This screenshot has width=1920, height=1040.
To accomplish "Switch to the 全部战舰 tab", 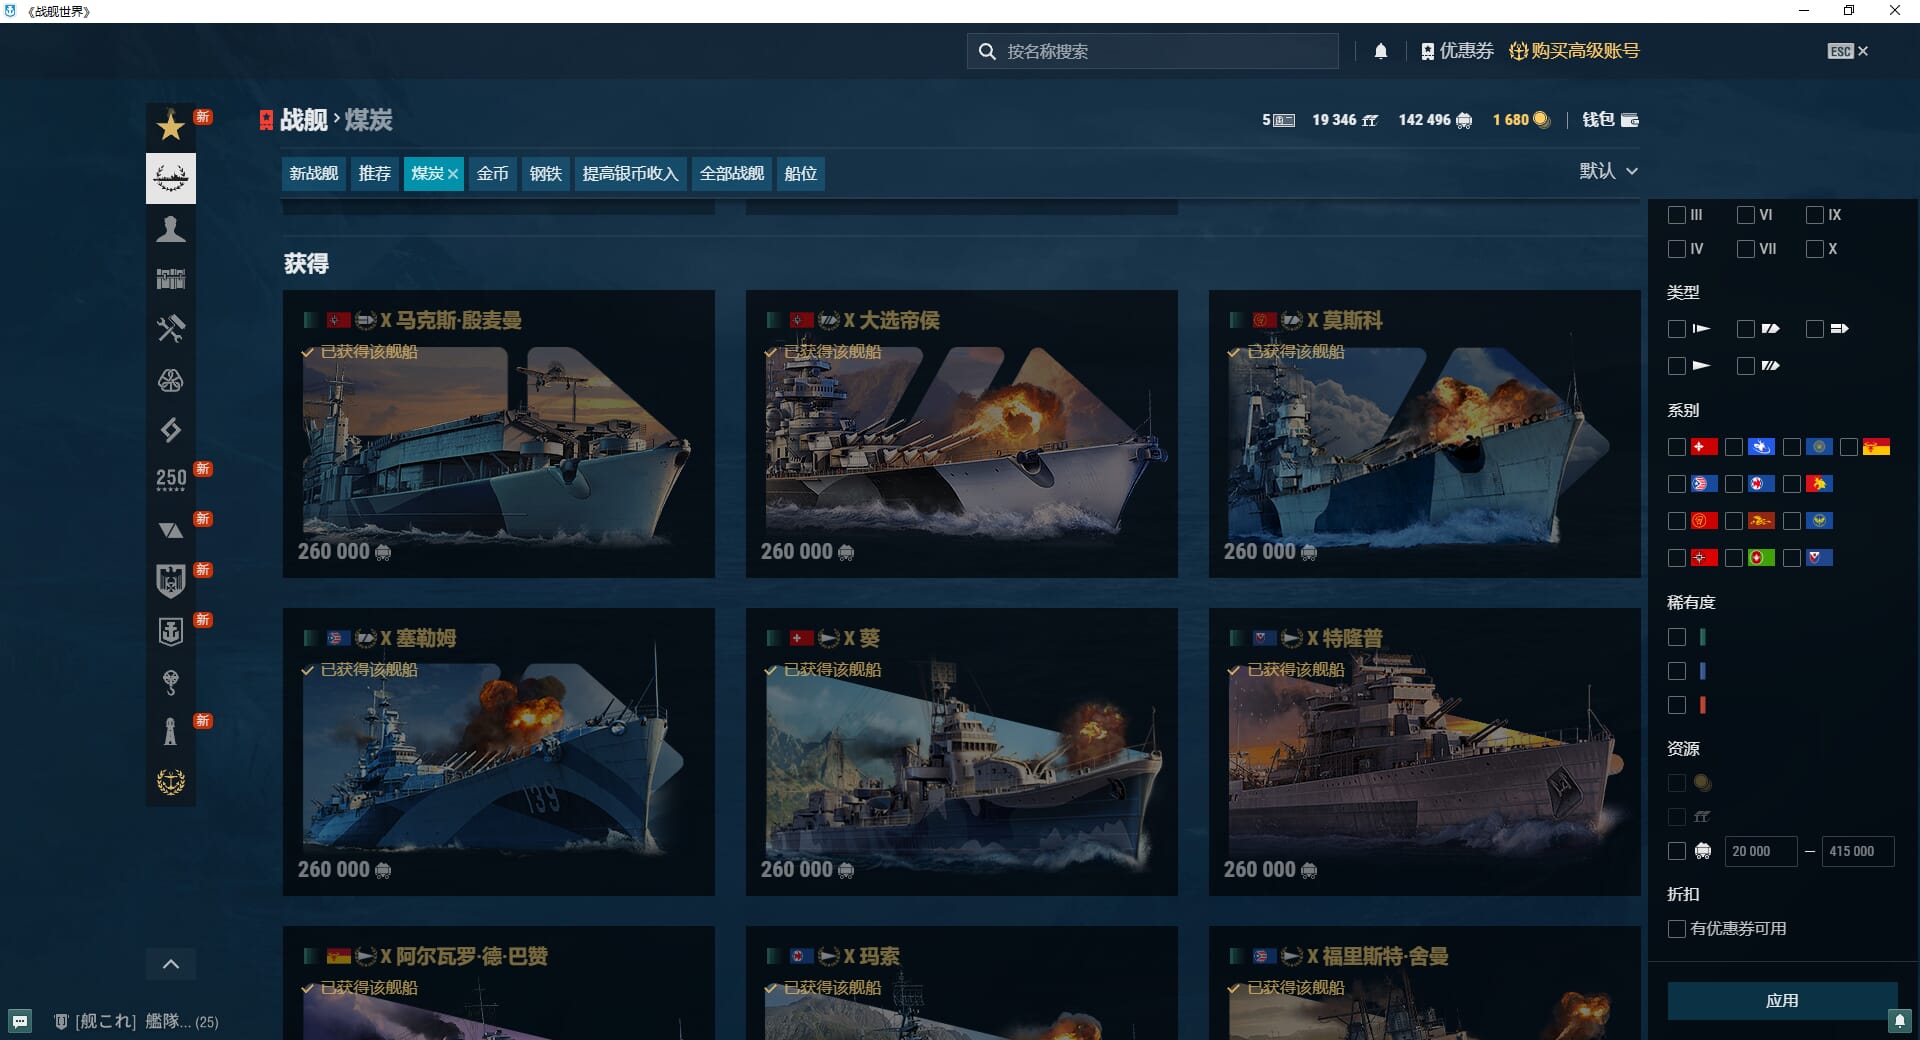I will coord(731,174).
